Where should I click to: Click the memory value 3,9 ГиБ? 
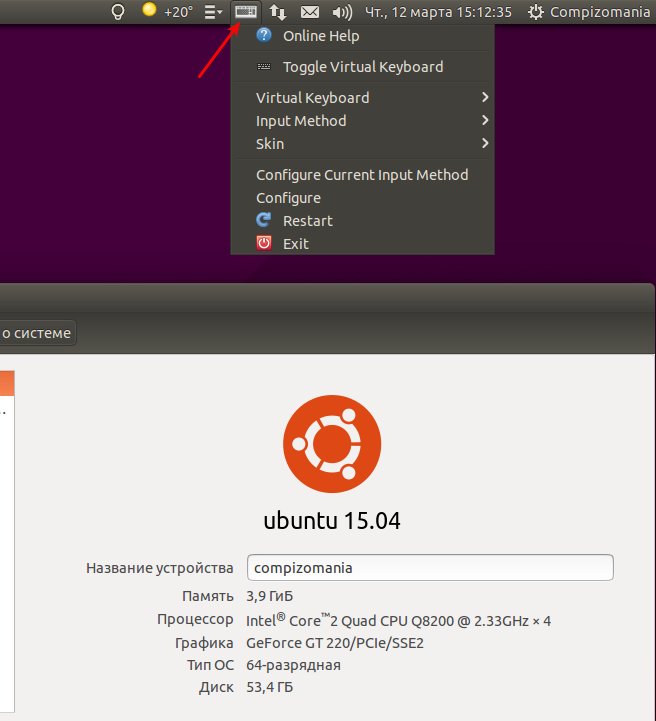[269, 596]
